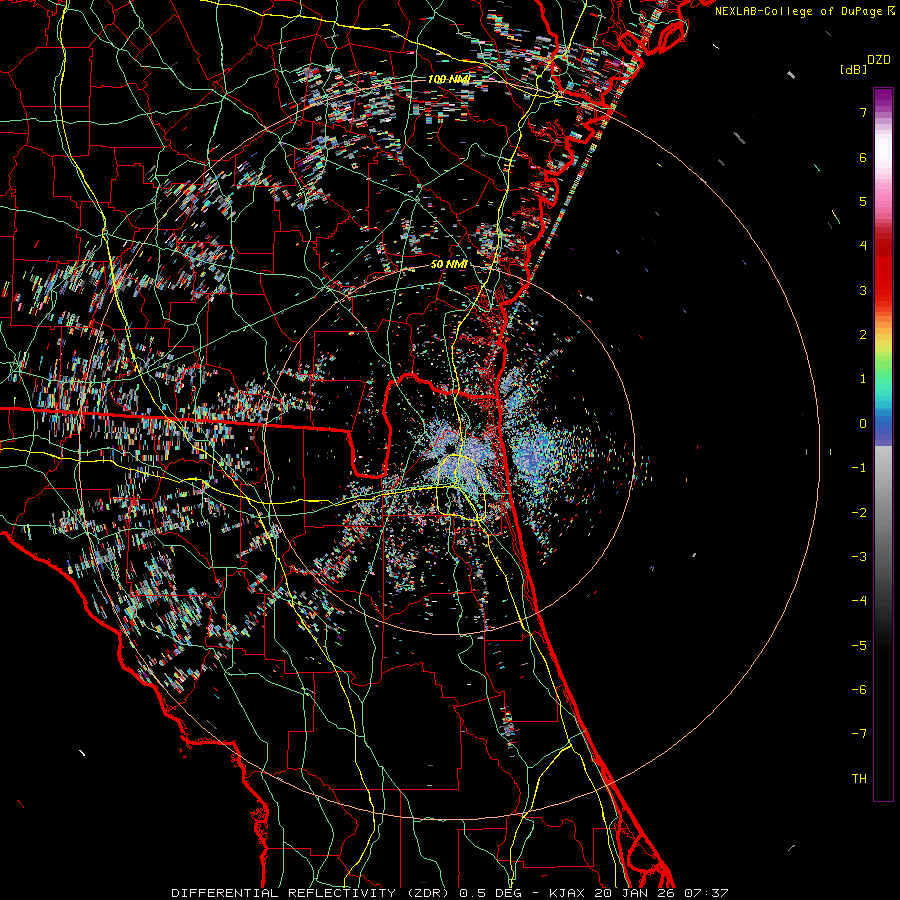Select the 0 dB scale label
This screenshot has height=900, width=900.
click(x=863, y=424)
